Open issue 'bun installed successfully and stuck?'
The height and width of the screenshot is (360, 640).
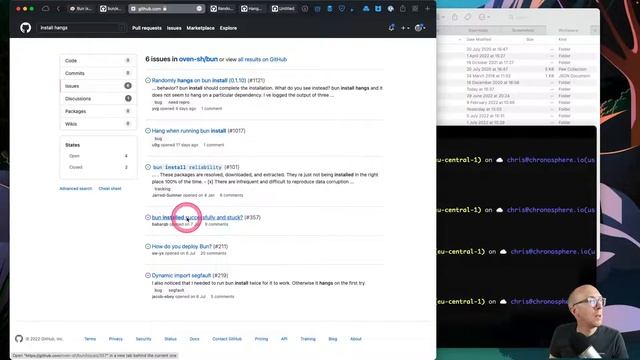(197, 218)
